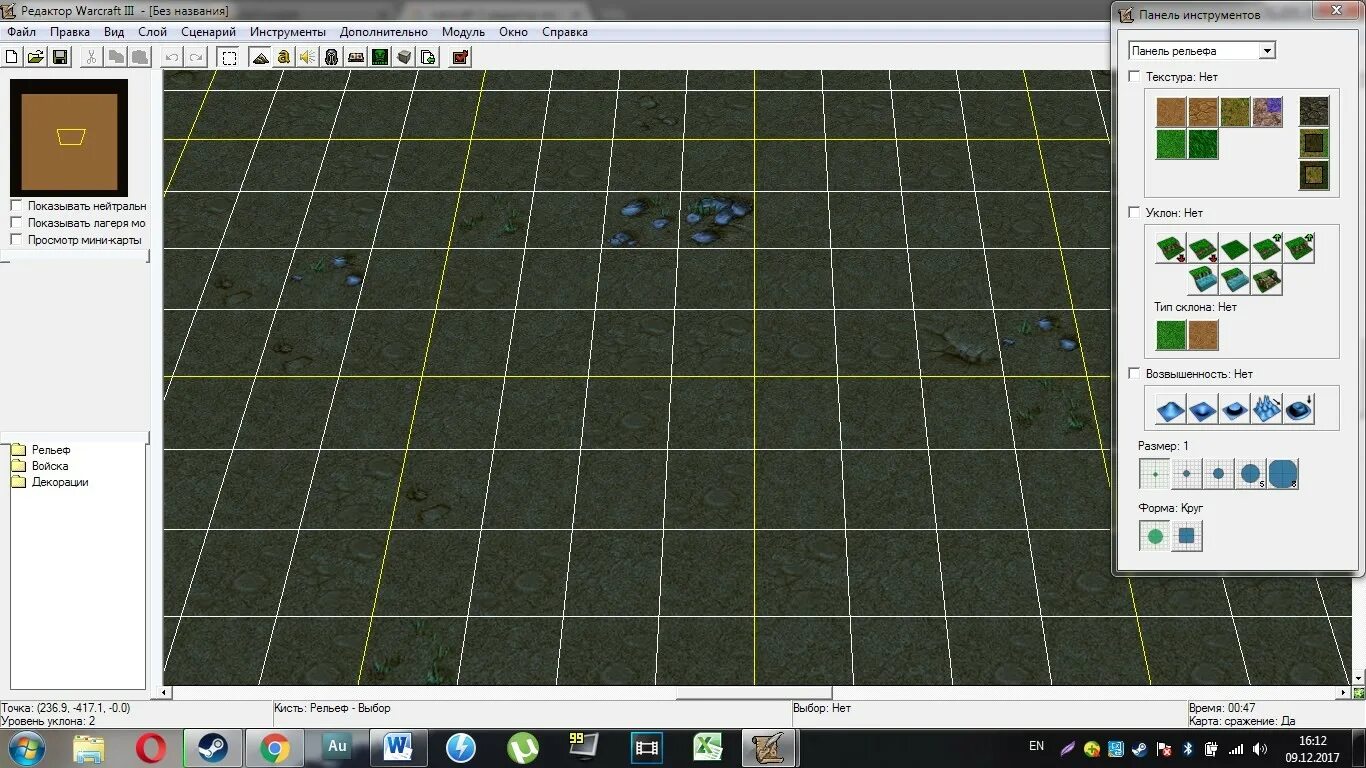
Task: Enable the Текстура checkbox
Action: pos(1134,76)
